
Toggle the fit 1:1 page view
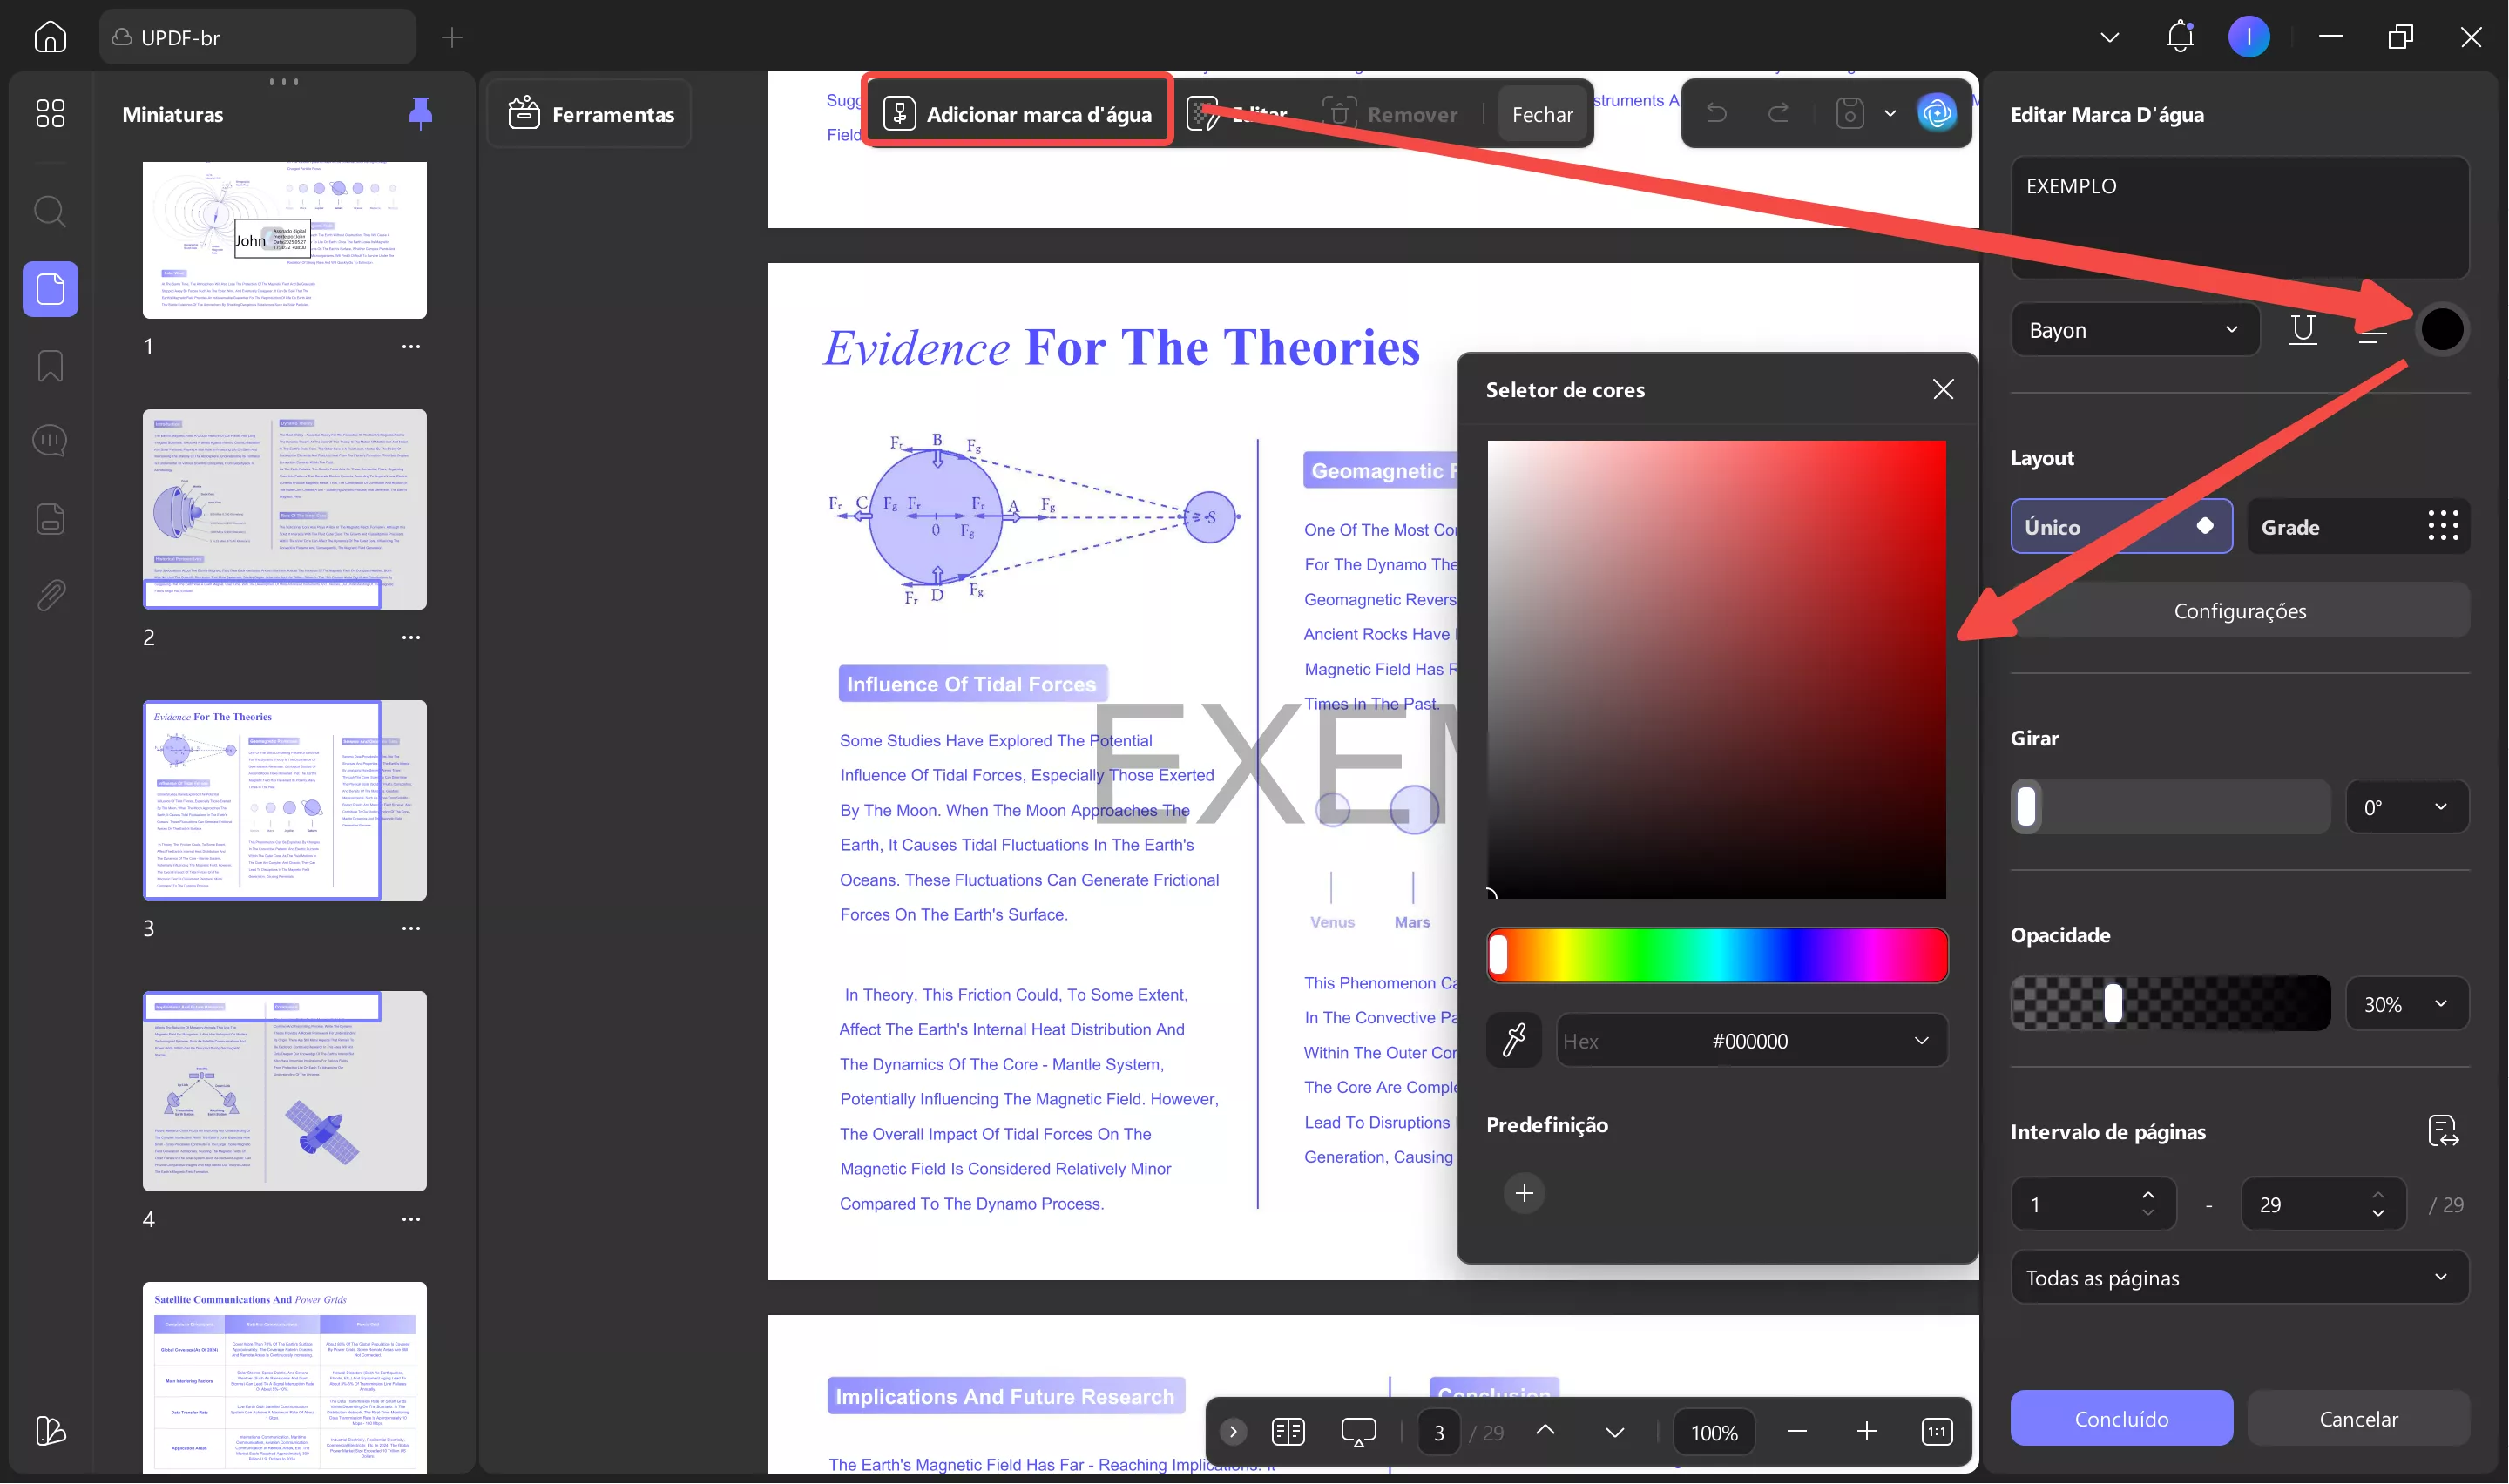1936,1431
